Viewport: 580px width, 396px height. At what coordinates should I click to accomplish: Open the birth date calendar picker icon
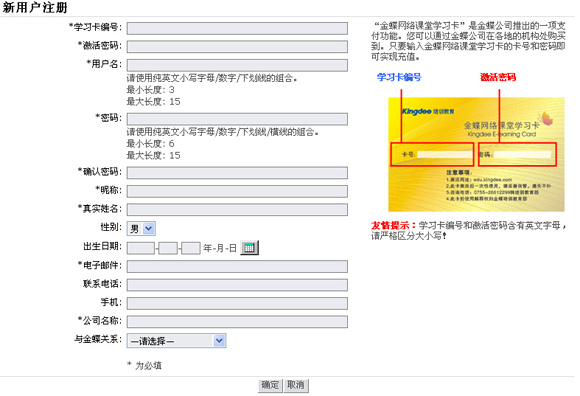click(x=249, y=248)
